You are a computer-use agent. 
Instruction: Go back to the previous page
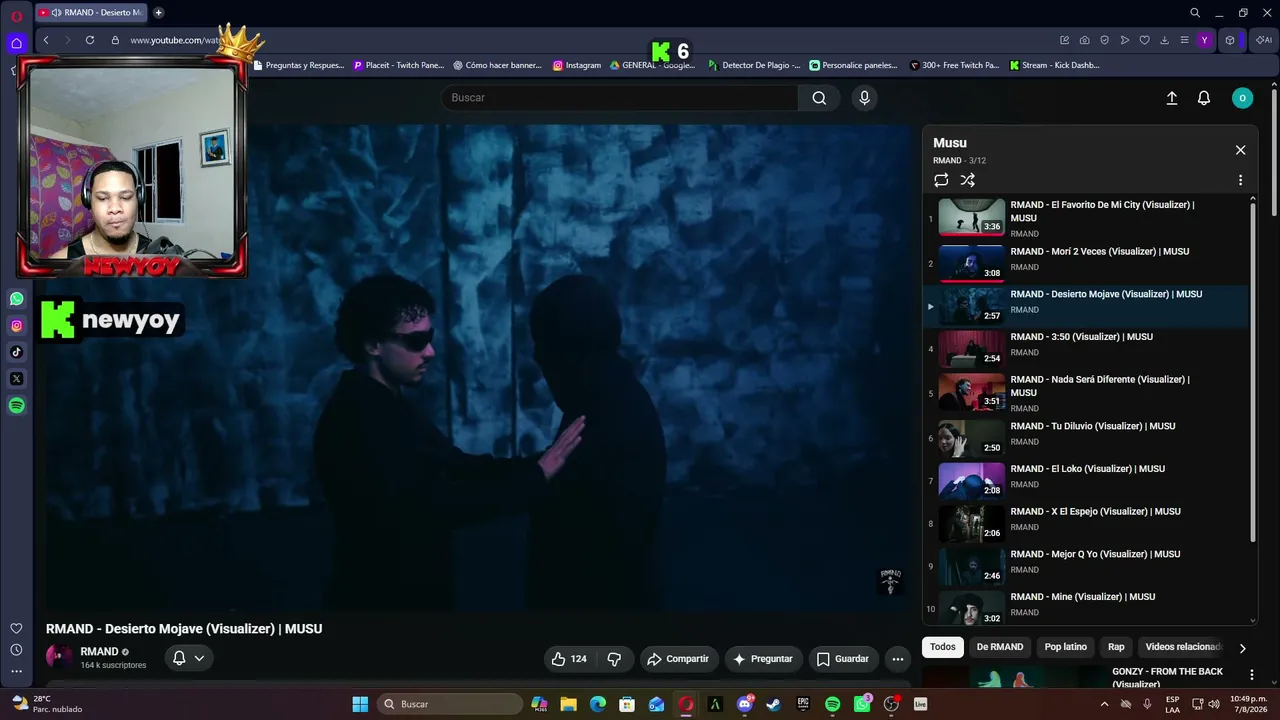coord(46,40)
